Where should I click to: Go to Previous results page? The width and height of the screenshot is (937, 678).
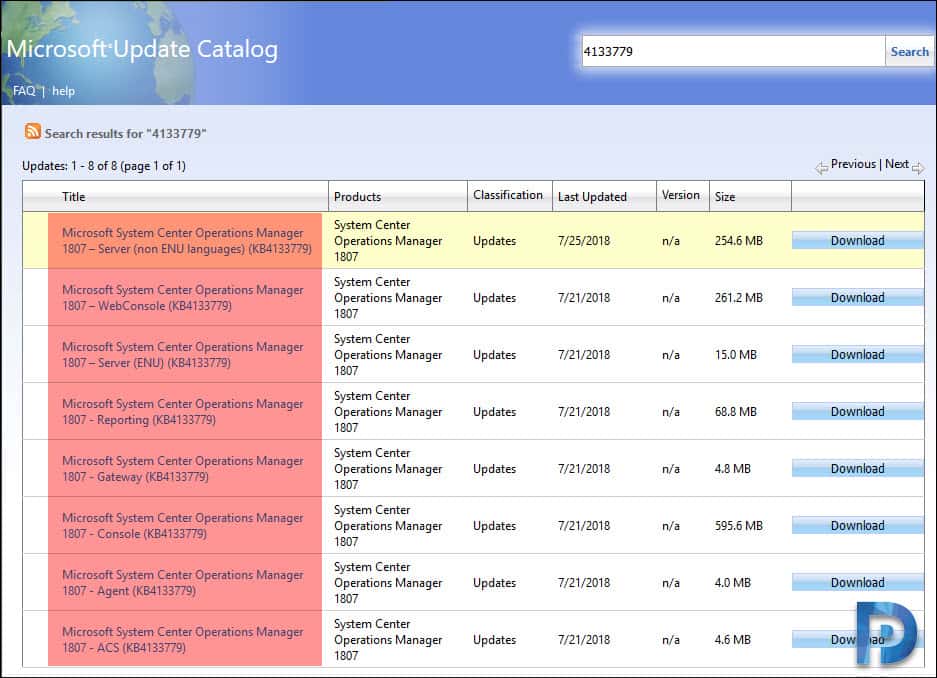coord(853,164)
